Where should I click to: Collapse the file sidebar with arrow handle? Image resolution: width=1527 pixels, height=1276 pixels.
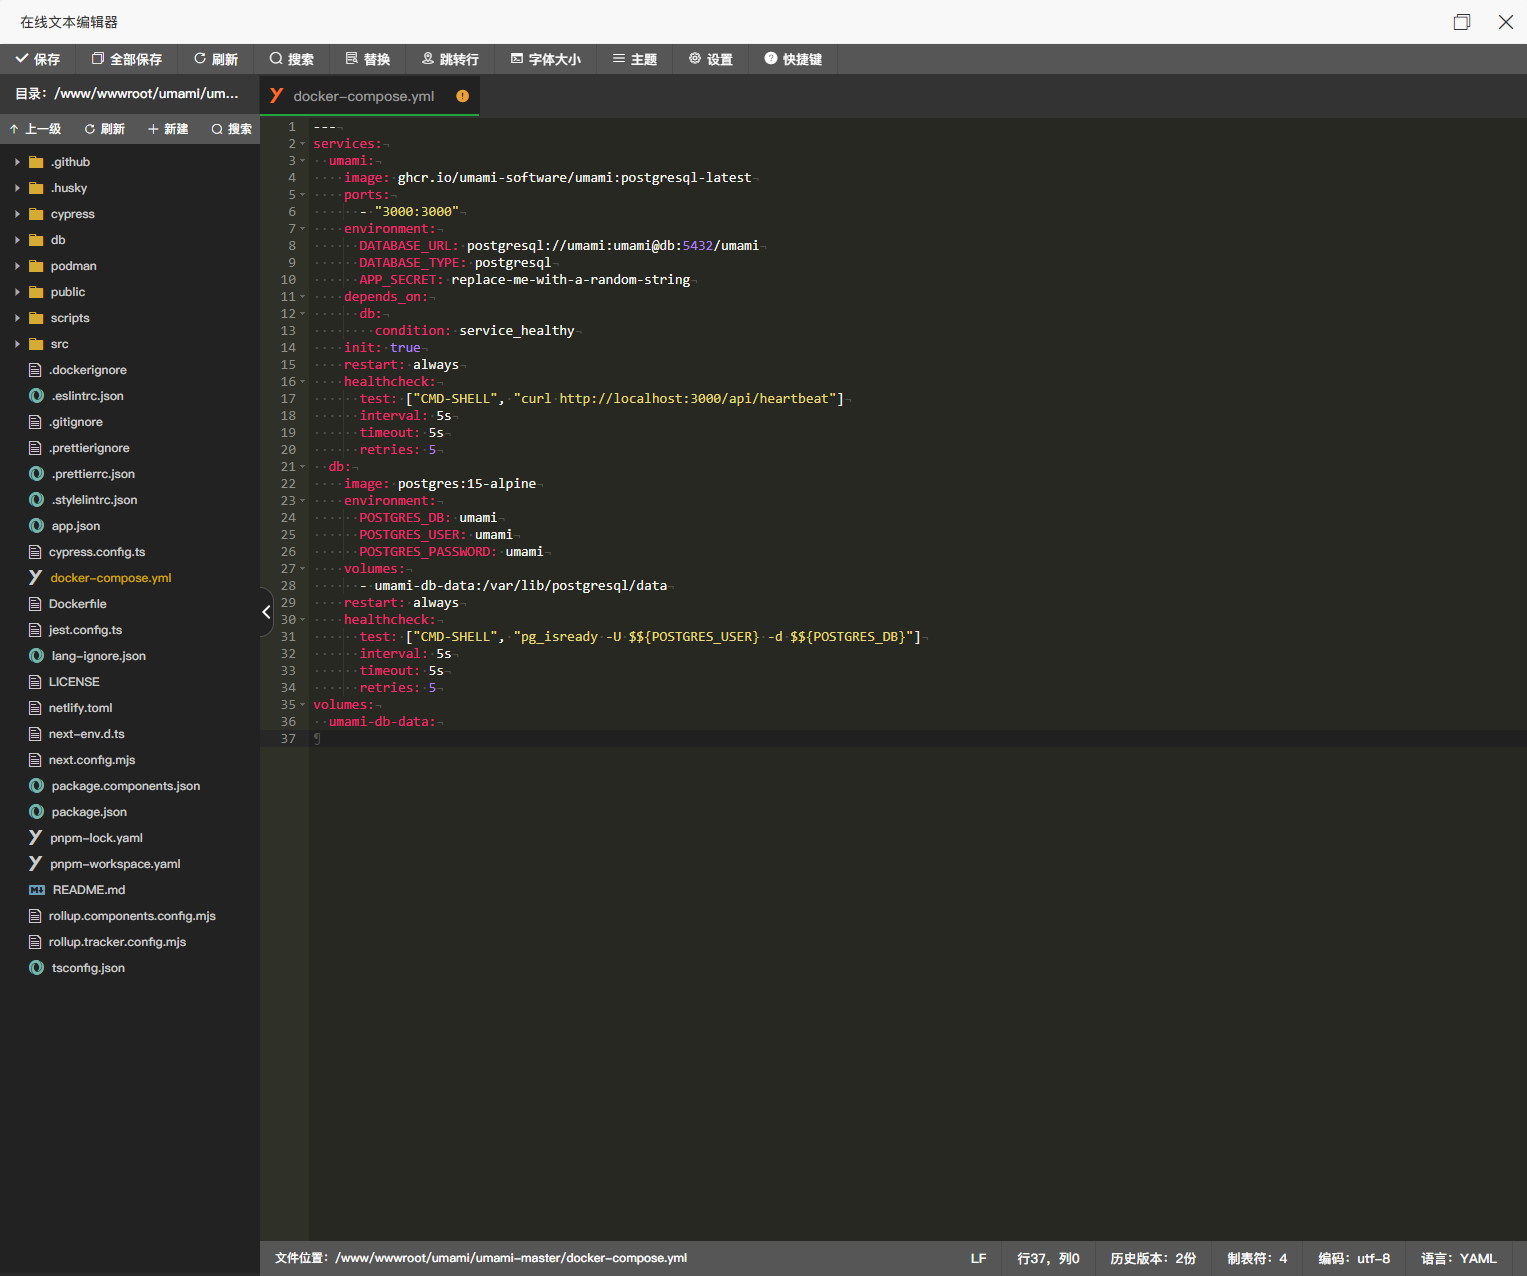pos(266,612)
